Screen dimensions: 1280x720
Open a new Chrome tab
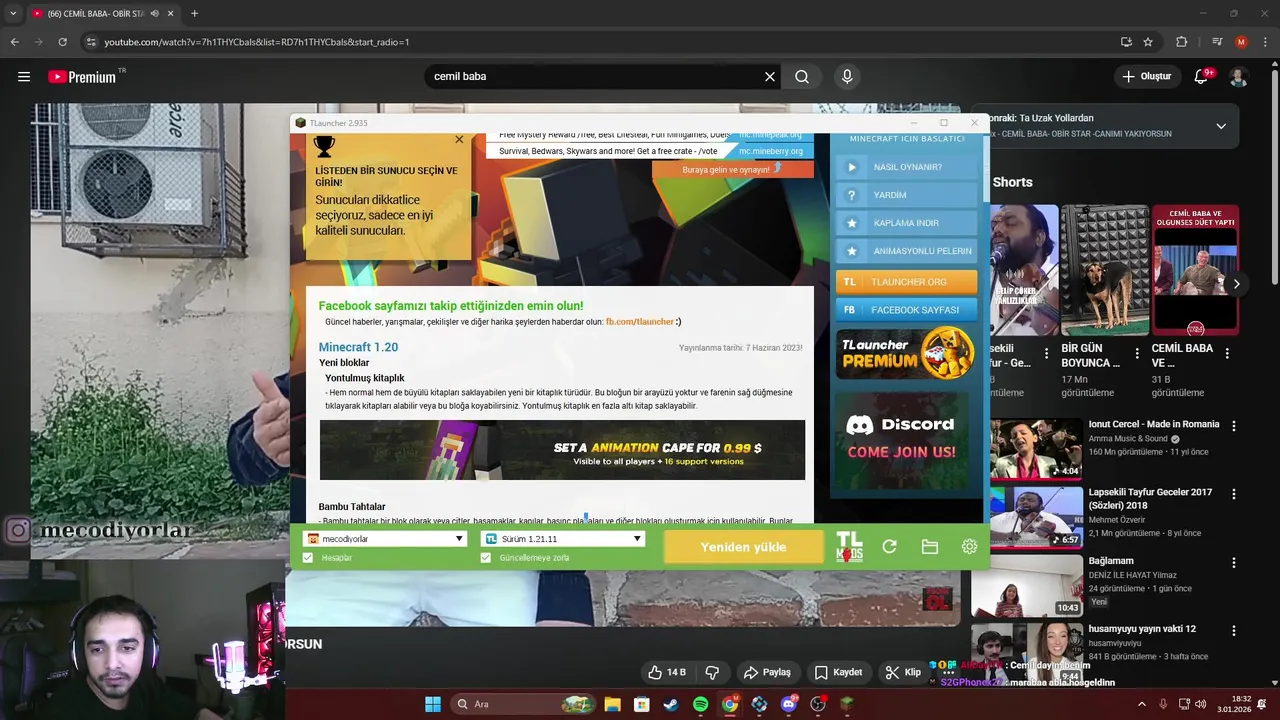click(x=194, y=14)
